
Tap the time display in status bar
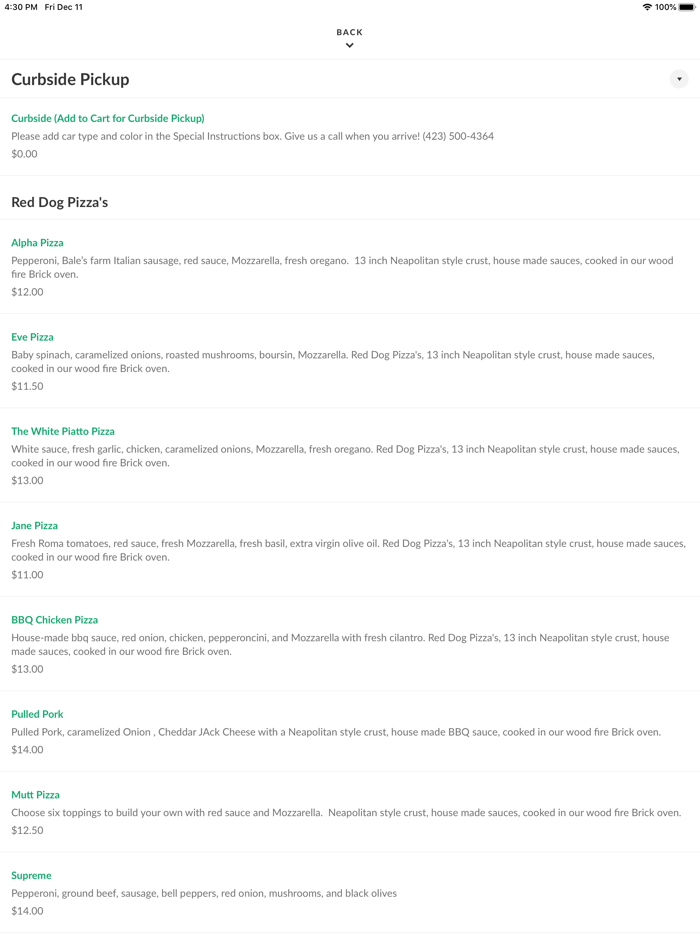pos(21,7)
